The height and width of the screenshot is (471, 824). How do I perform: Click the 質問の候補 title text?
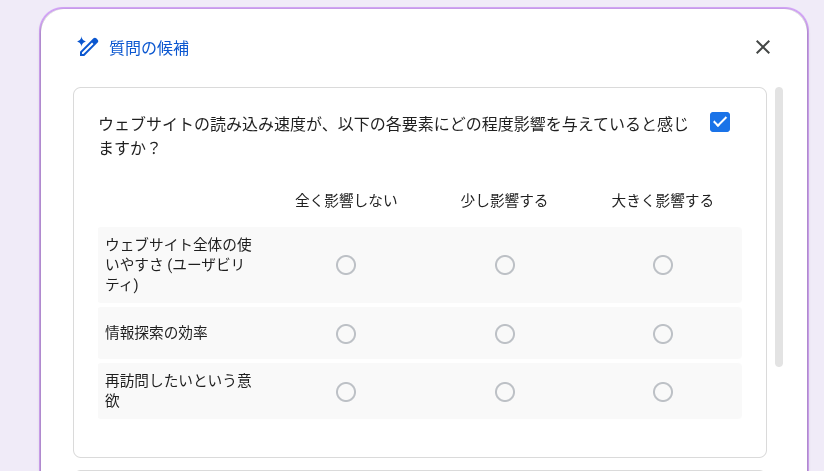coord(149,48)
